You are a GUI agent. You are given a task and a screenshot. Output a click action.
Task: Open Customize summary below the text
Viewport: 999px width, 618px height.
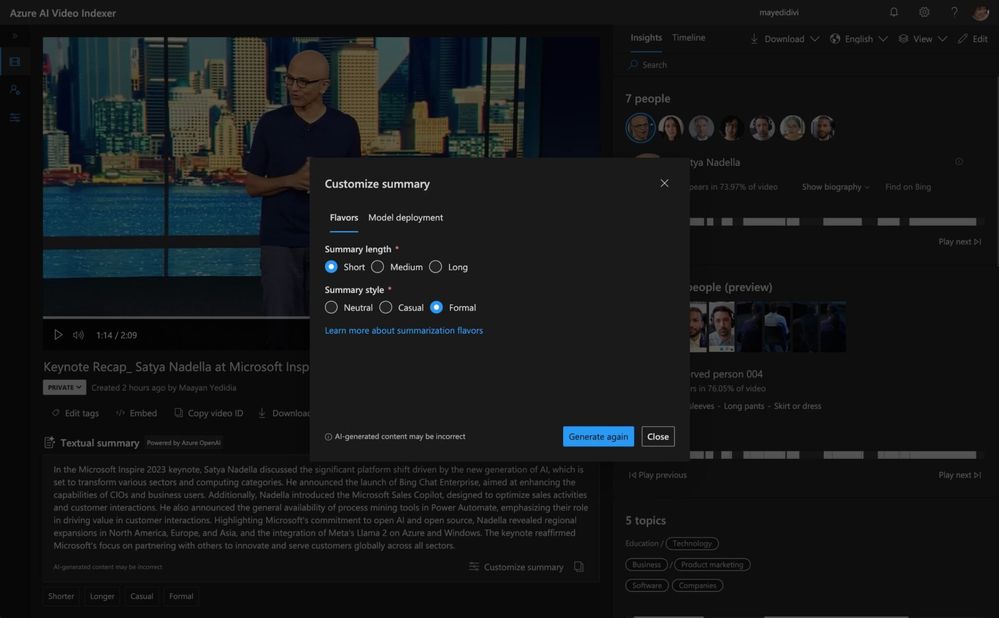click(516, 566)
